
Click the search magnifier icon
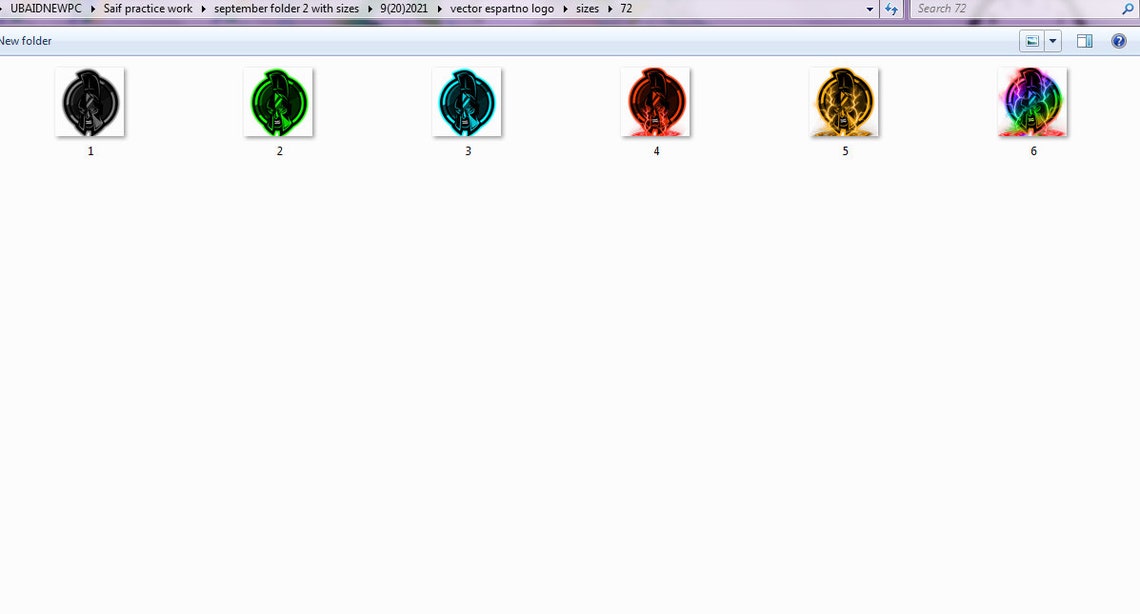[x=1128, y=8]
